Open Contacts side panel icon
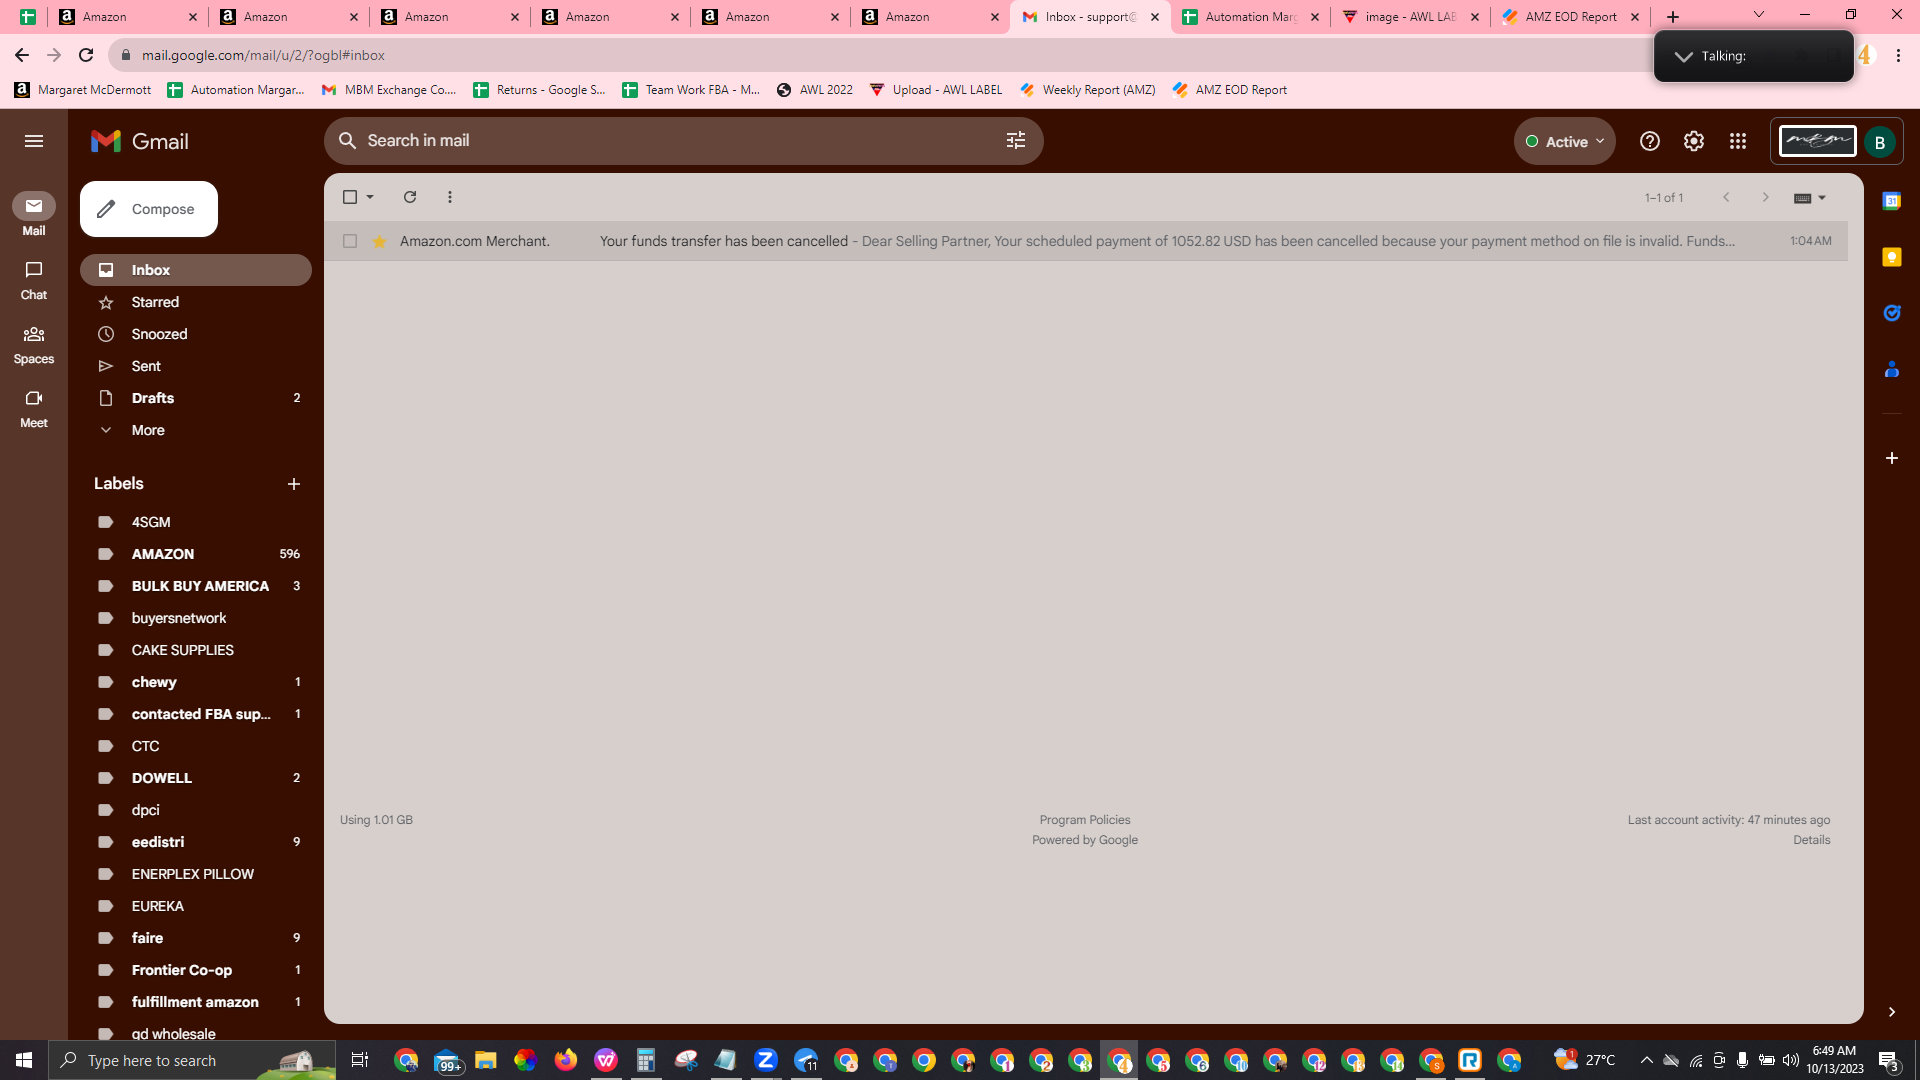 1892,369
